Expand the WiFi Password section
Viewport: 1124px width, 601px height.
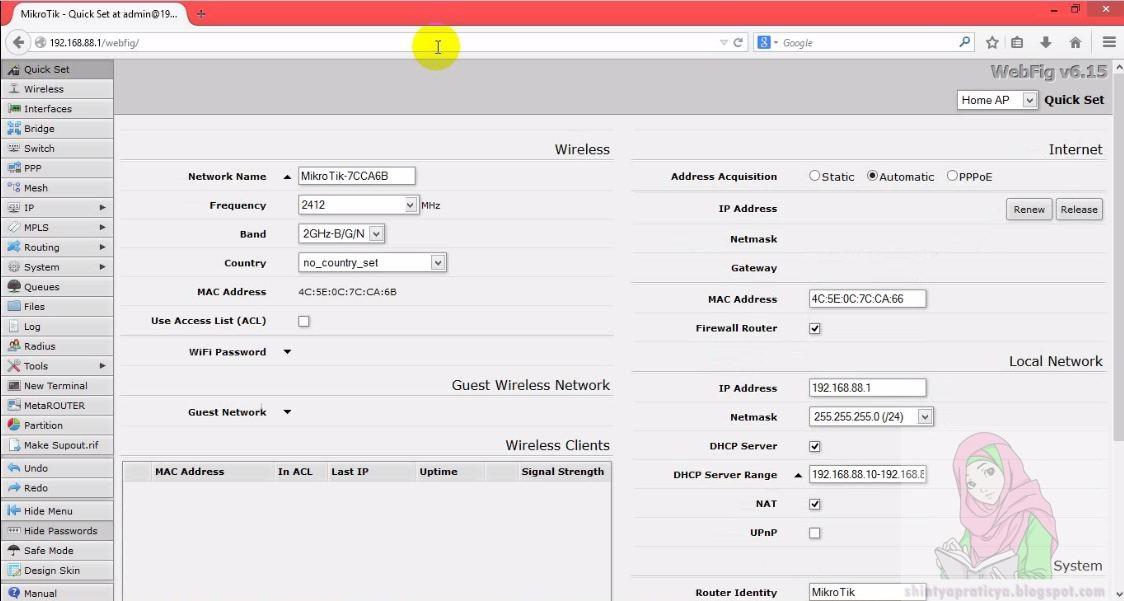click(287, 352)
